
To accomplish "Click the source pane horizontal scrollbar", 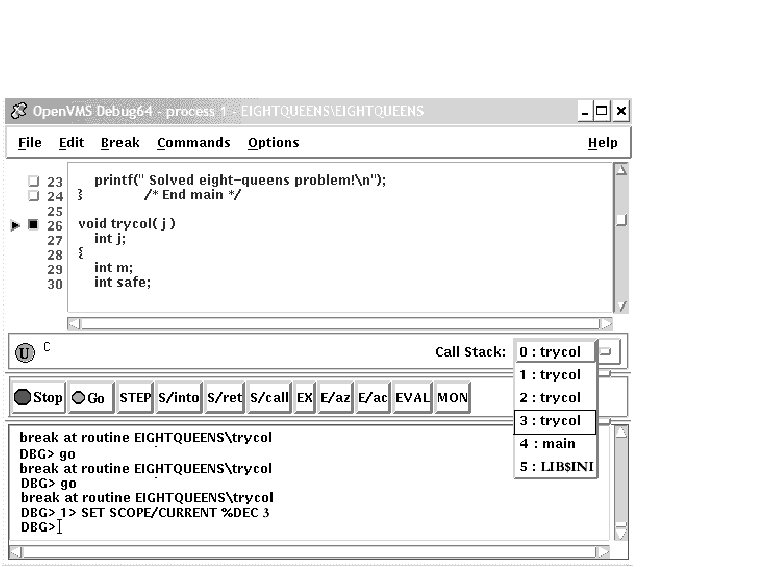I will [x=340, y=323].
